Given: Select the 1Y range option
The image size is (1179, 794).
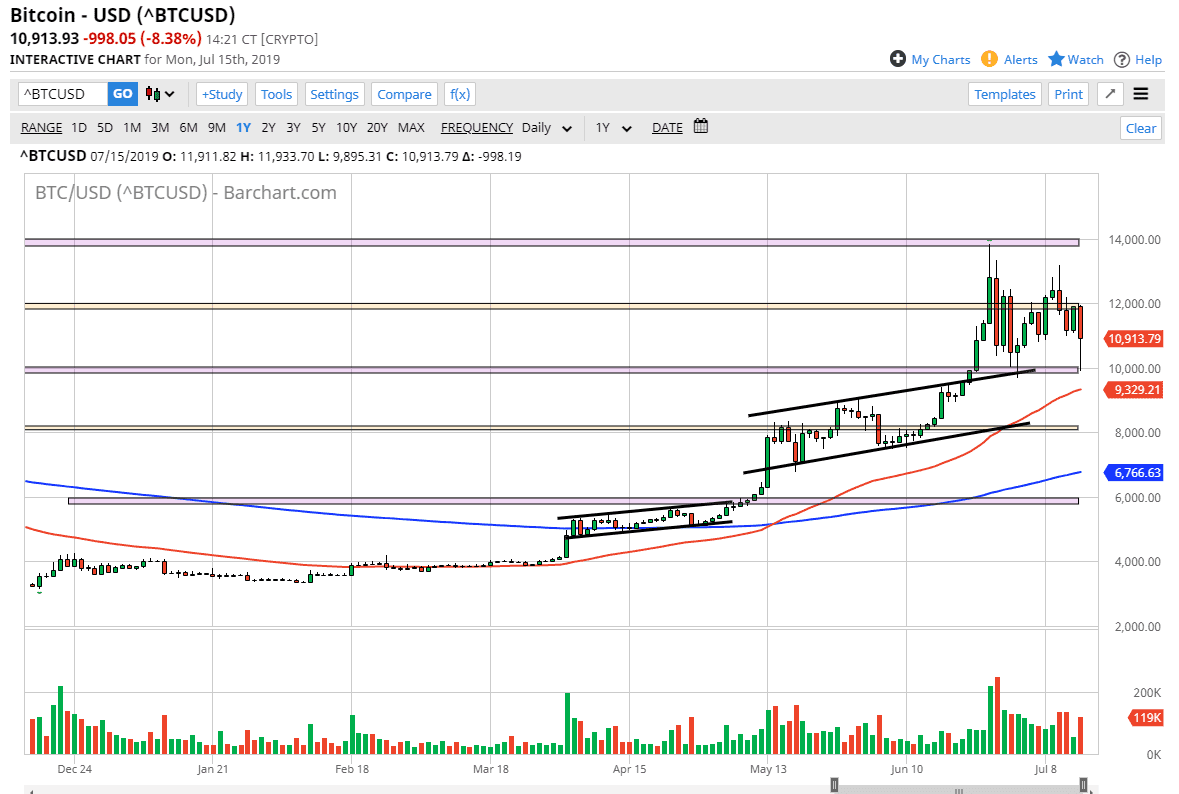Looking at the screenshot, I should (243, 128).
